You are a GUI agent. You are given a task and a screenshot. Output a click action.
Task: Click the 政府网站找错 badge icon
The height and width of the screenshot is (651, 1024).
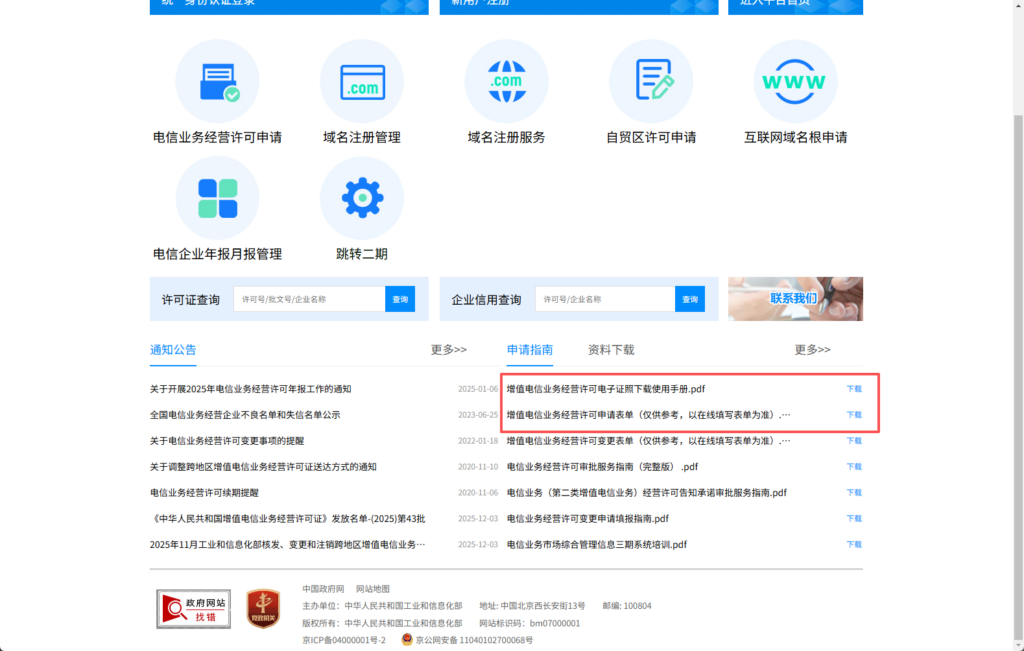tap(193, 608)
